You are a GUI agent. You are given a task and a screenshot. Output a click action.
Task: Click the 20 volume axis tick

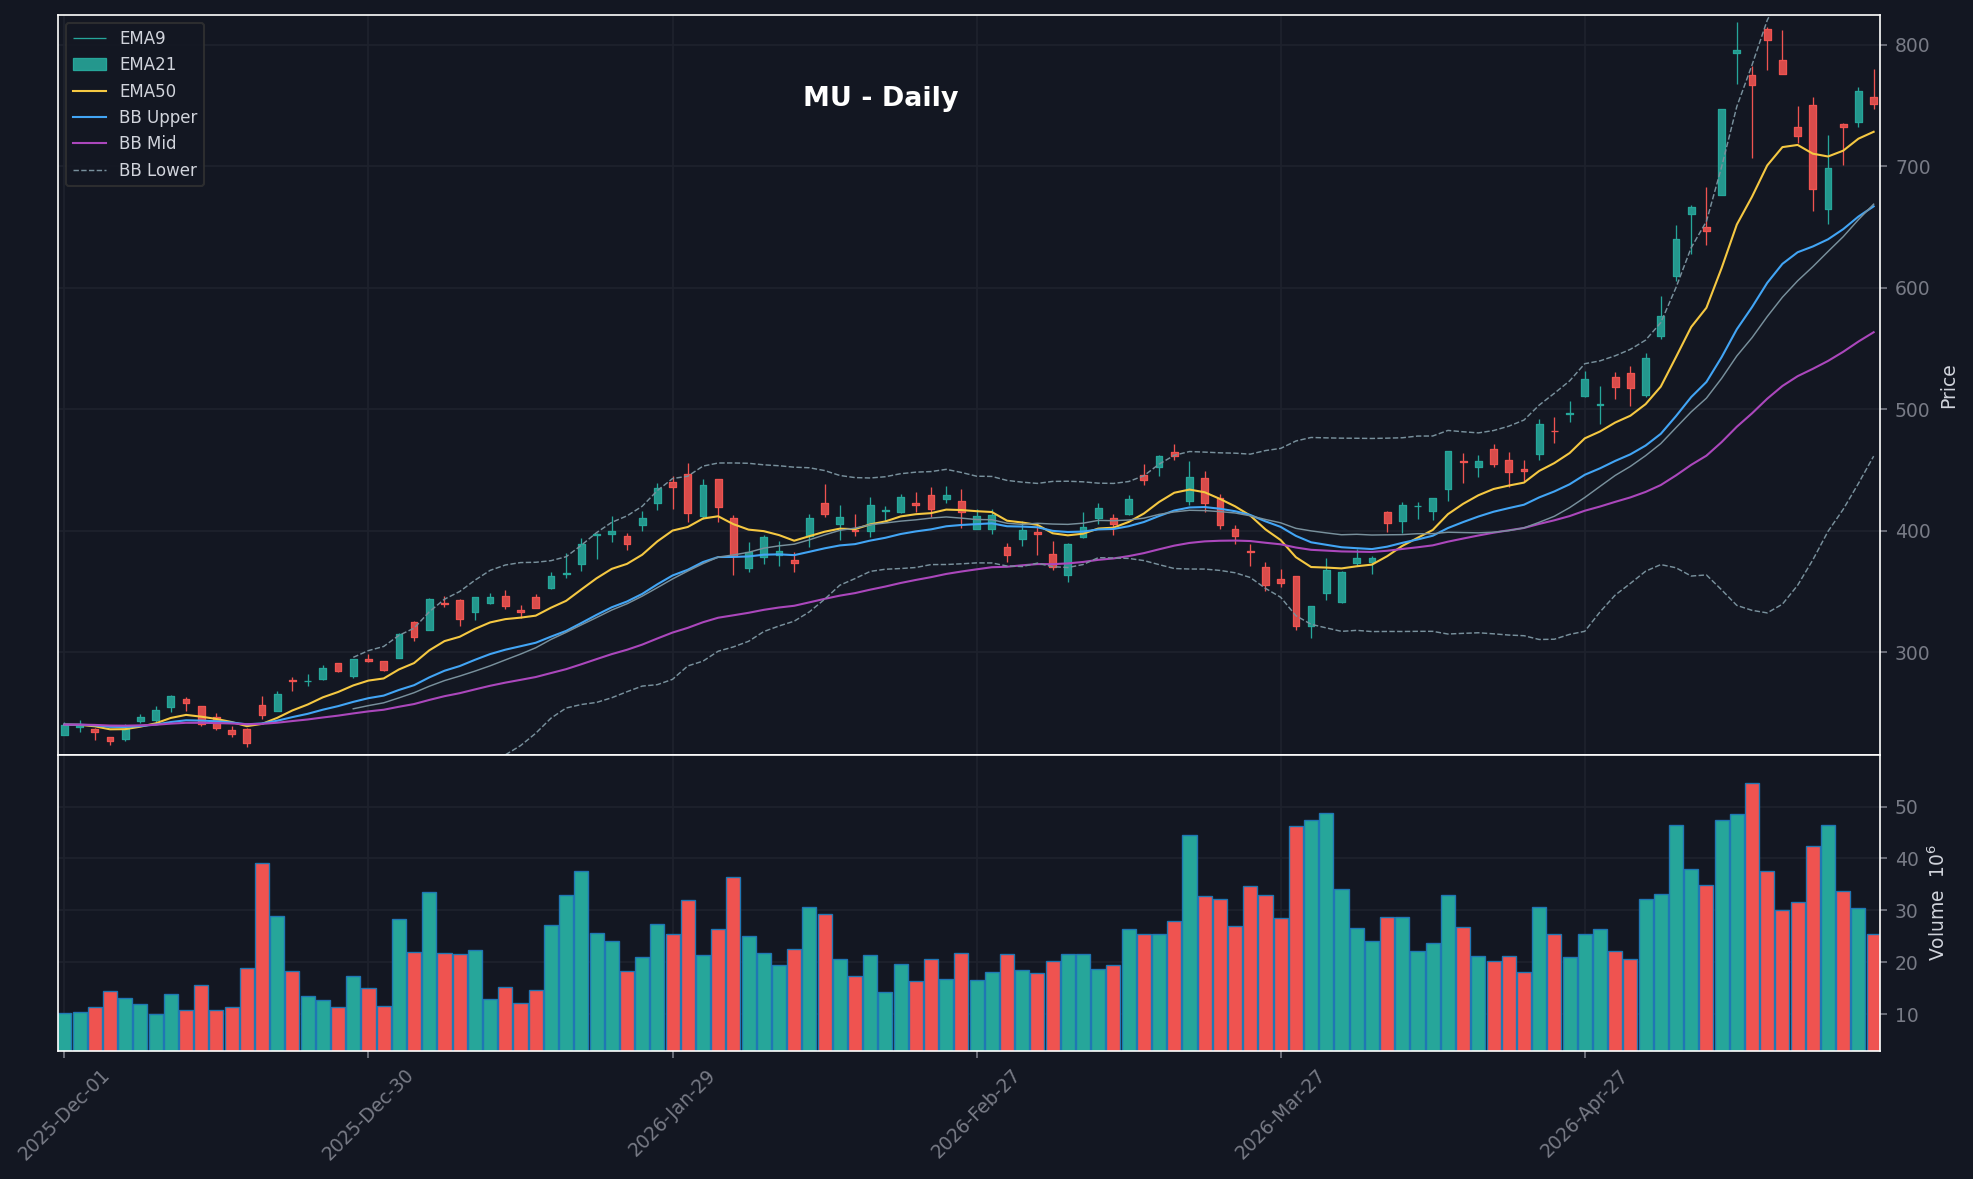click(x=1905, y=964)
